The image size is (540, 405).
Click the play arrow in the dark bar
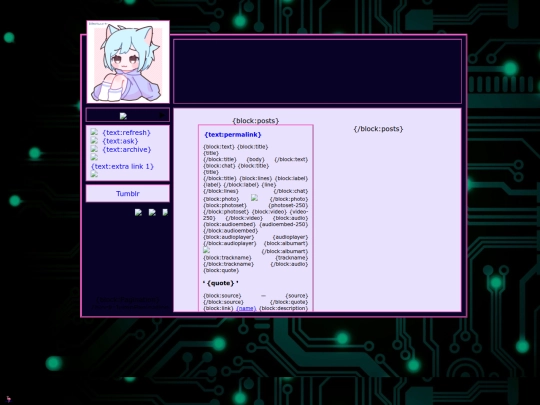[x=162, y=115]
